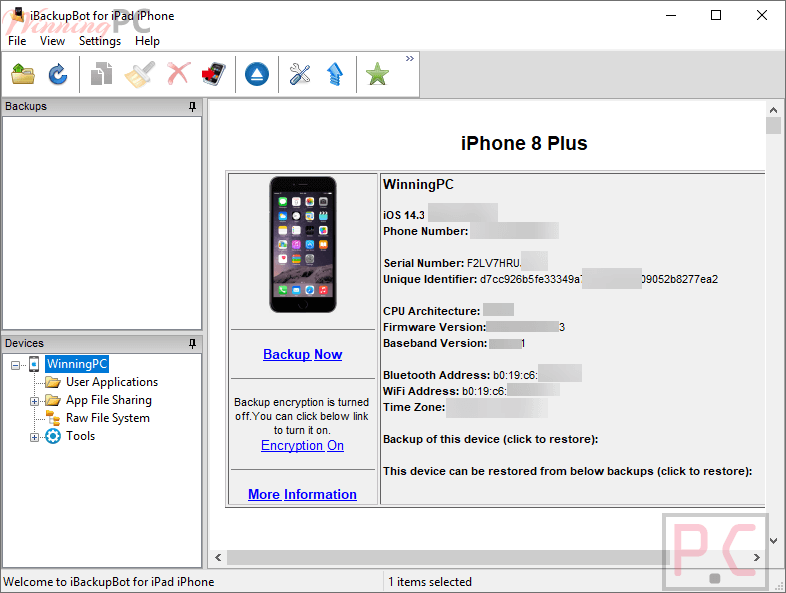This screenshot has width=786, height=593.
Task: Open the View menu
Action: click(52, 41)
